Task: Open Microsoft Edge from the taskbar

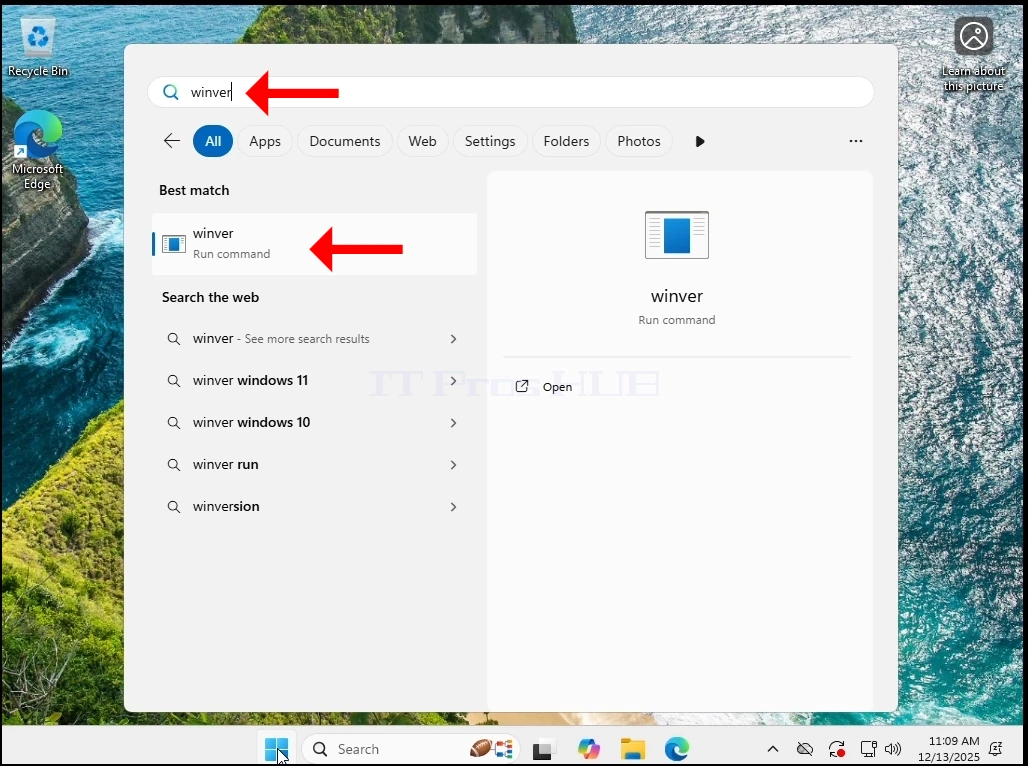Action: coord(677,748)
